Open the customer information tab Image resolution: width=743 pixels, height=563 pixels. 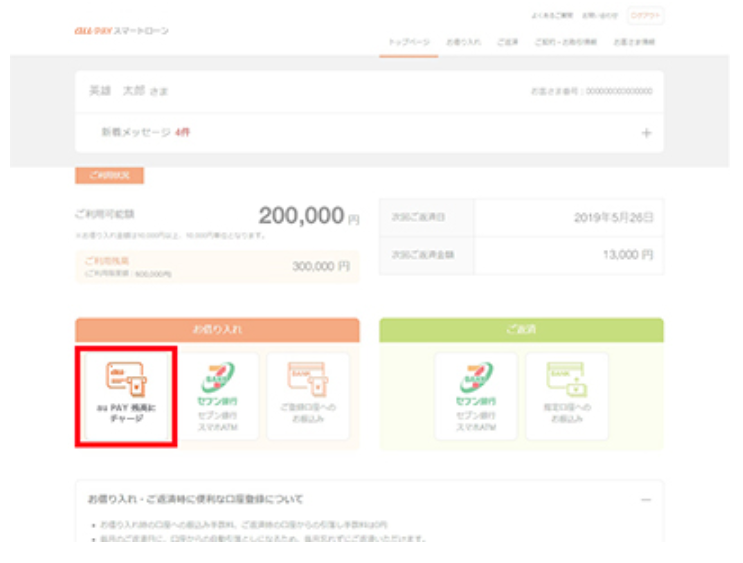(634, 42)
